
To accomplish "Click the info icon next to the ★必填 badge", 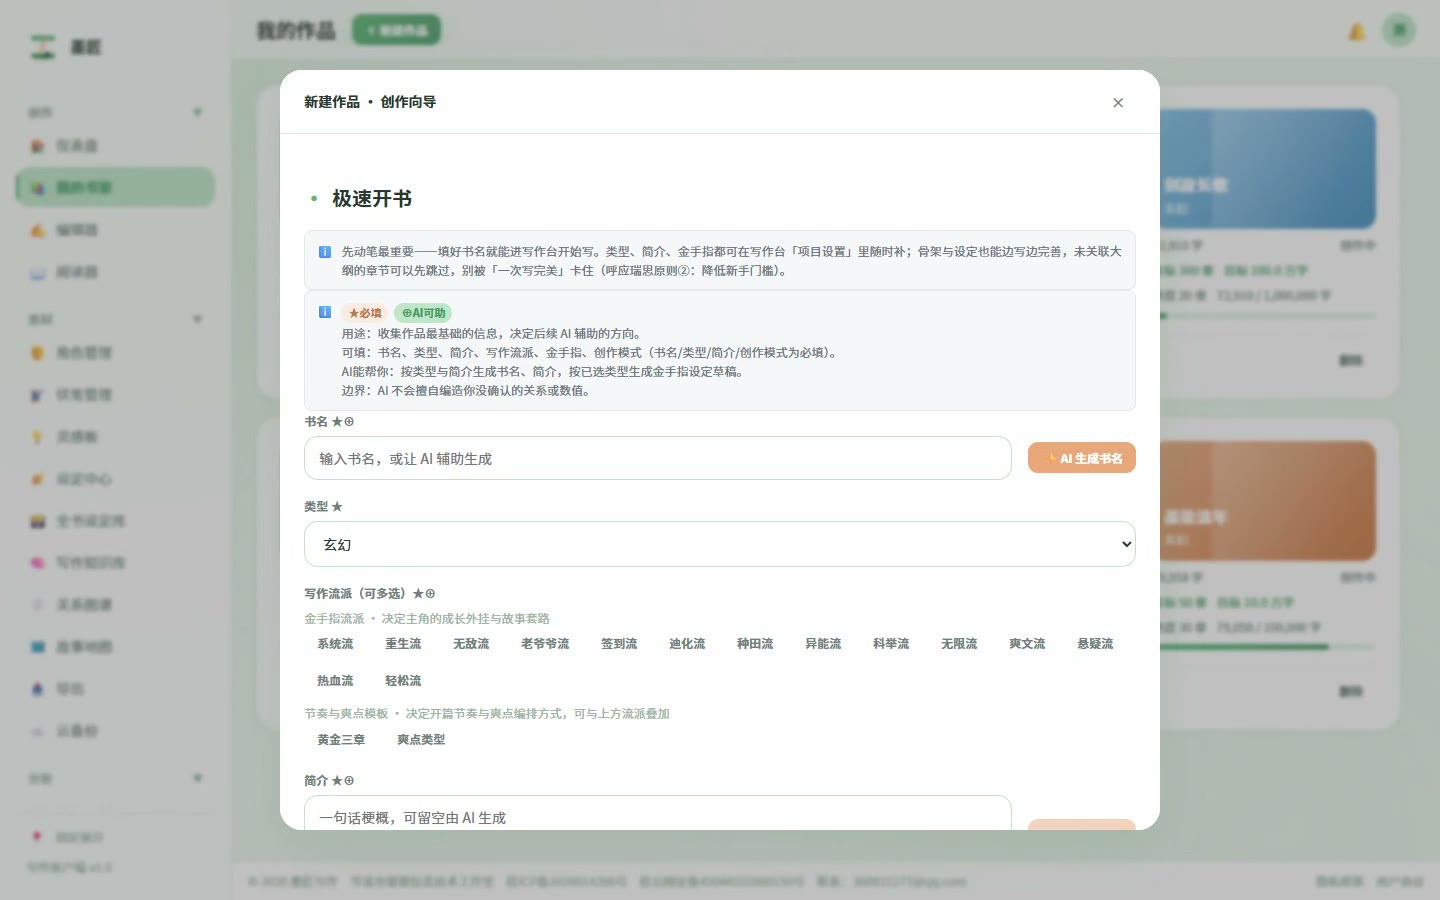I will [324, 312].
